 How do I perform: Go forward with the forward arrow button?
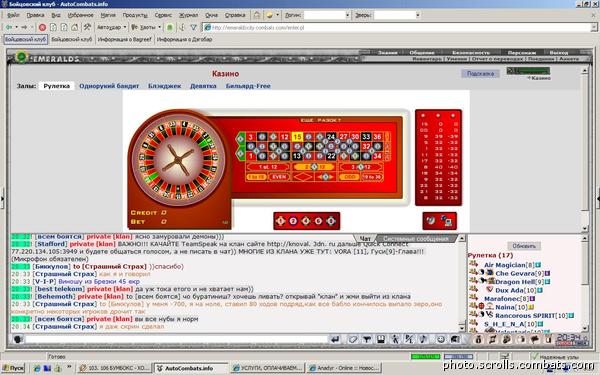[24, 27]
